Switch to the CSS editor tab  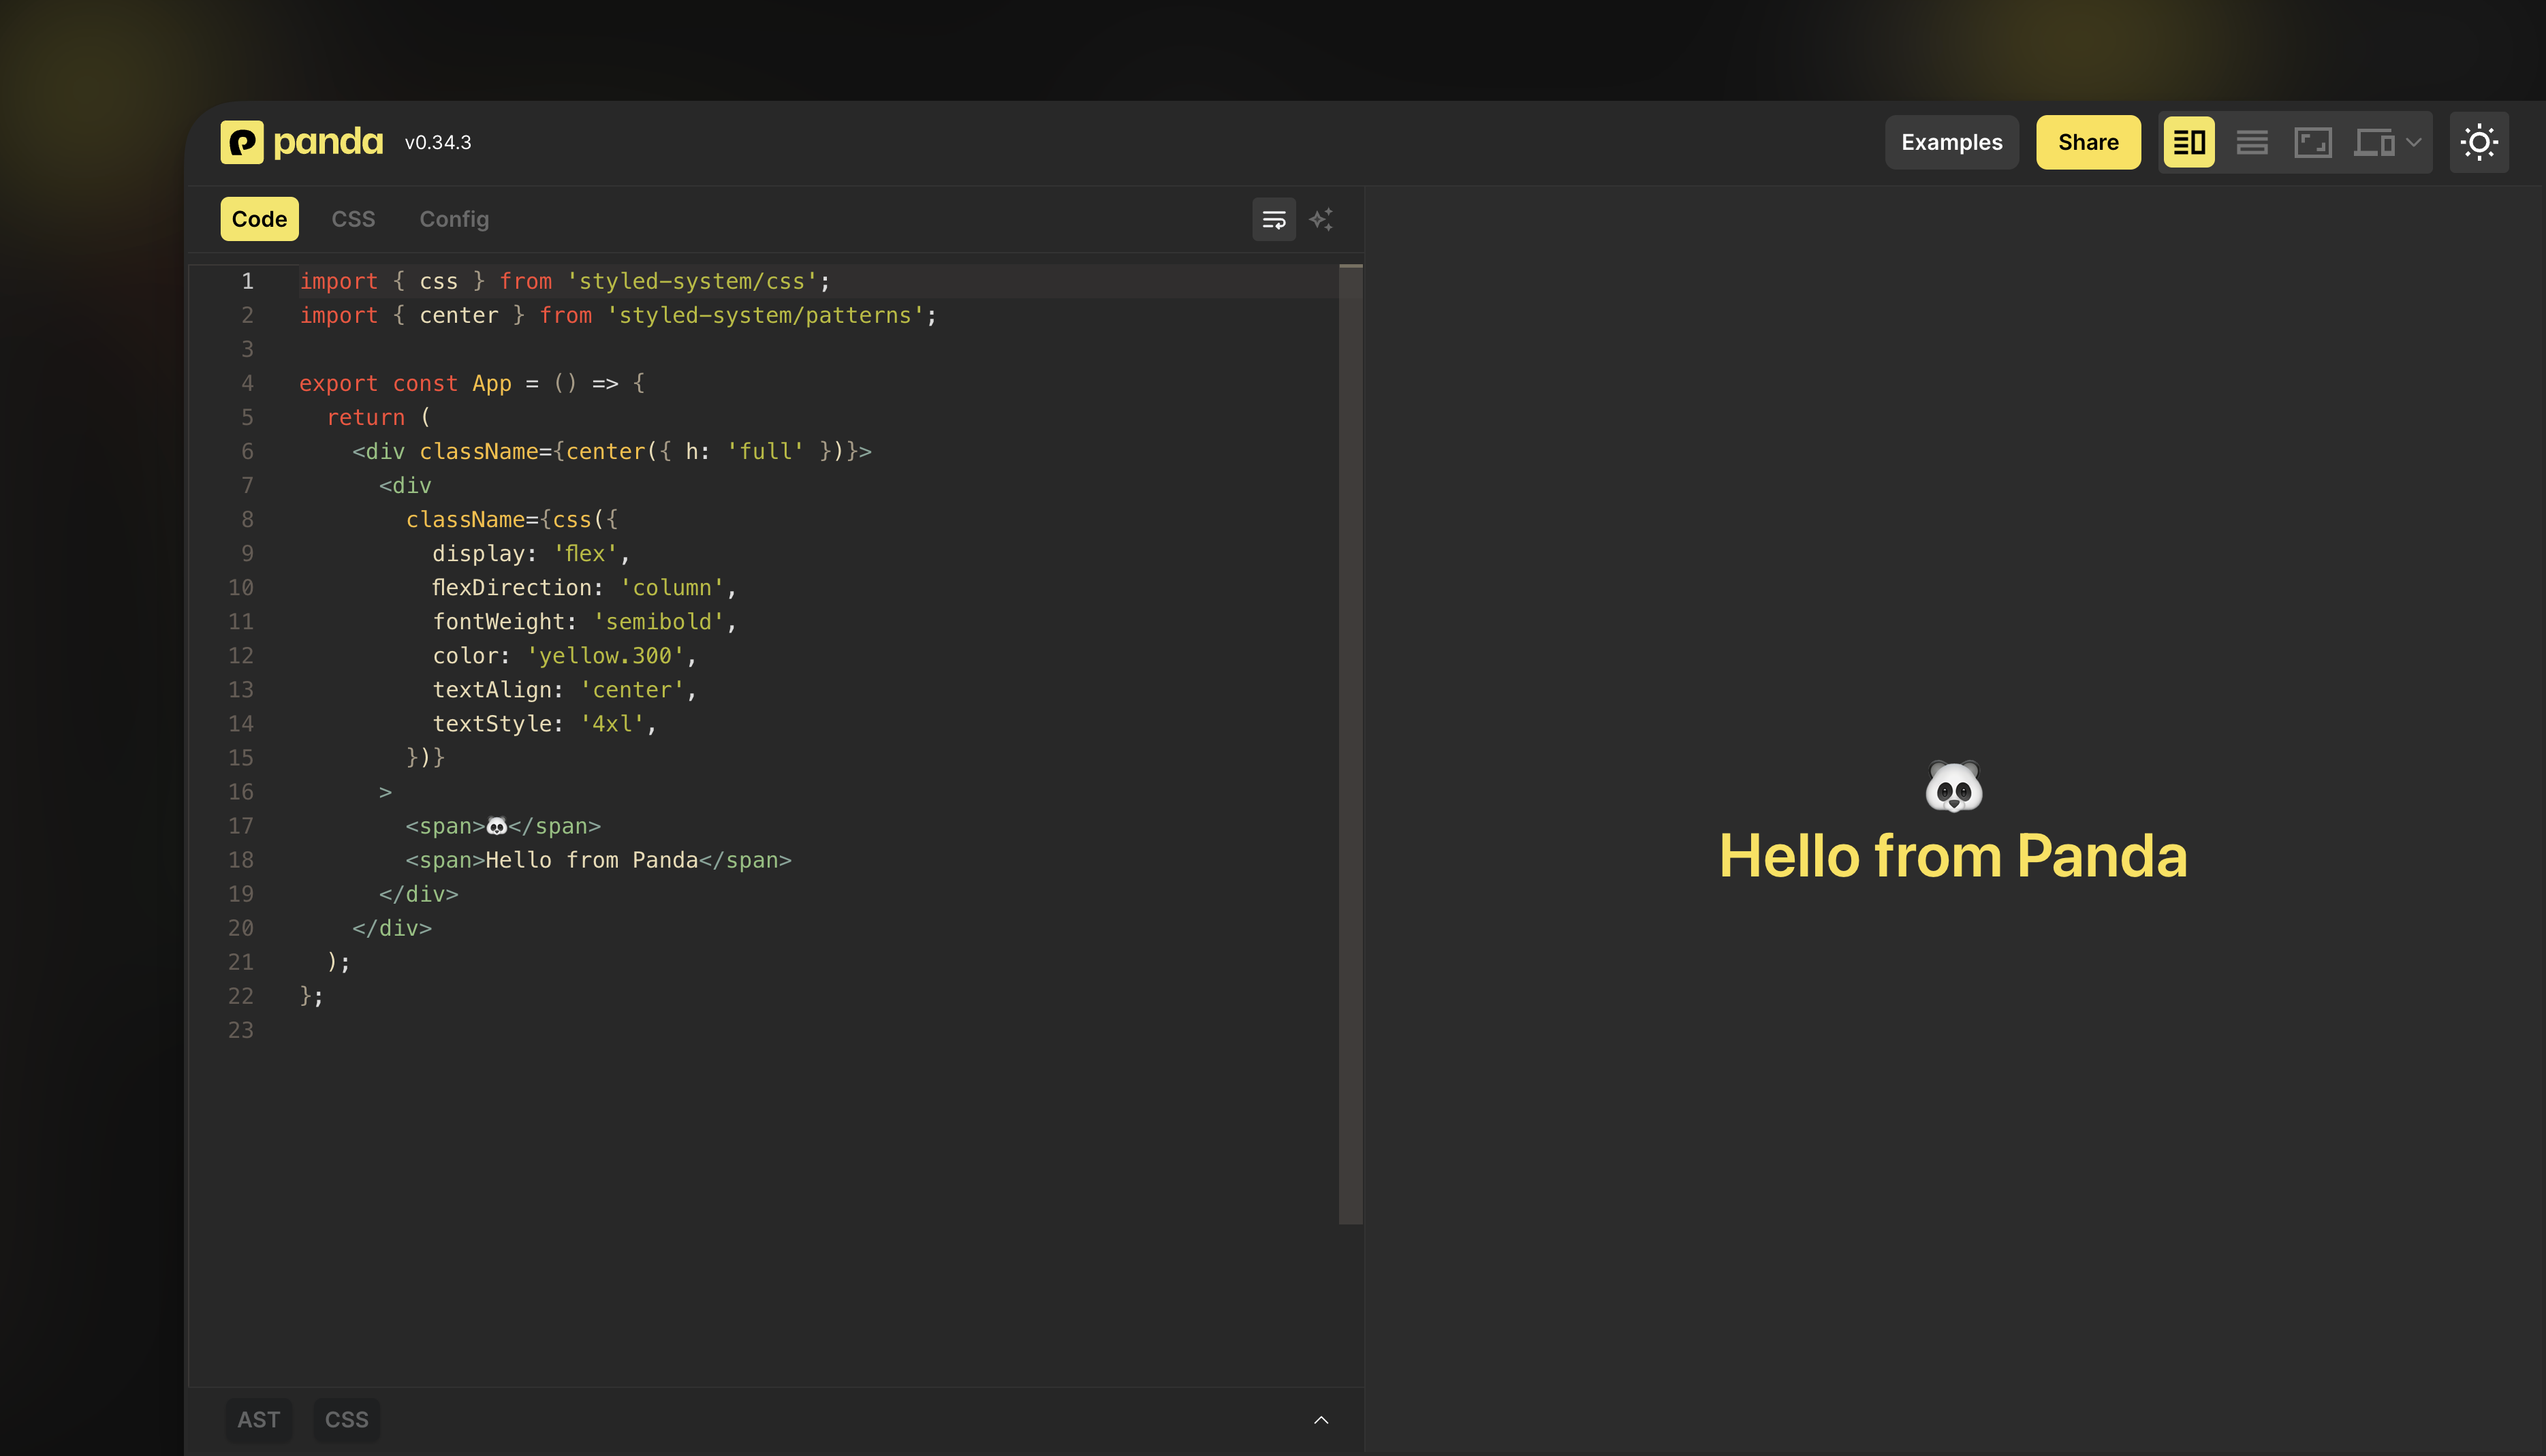[x=353, y=219]
